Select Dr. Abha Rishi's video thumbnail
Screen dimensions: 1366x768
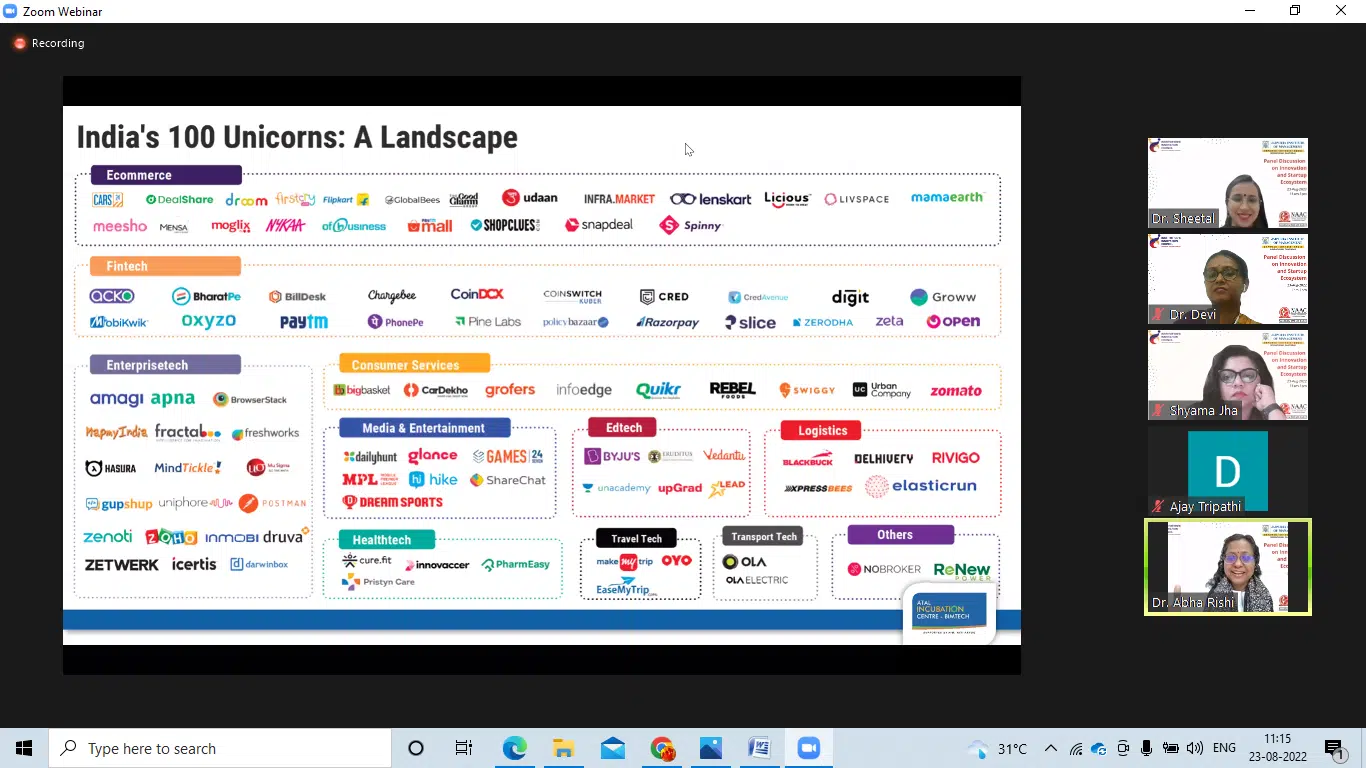(1227, 567)
